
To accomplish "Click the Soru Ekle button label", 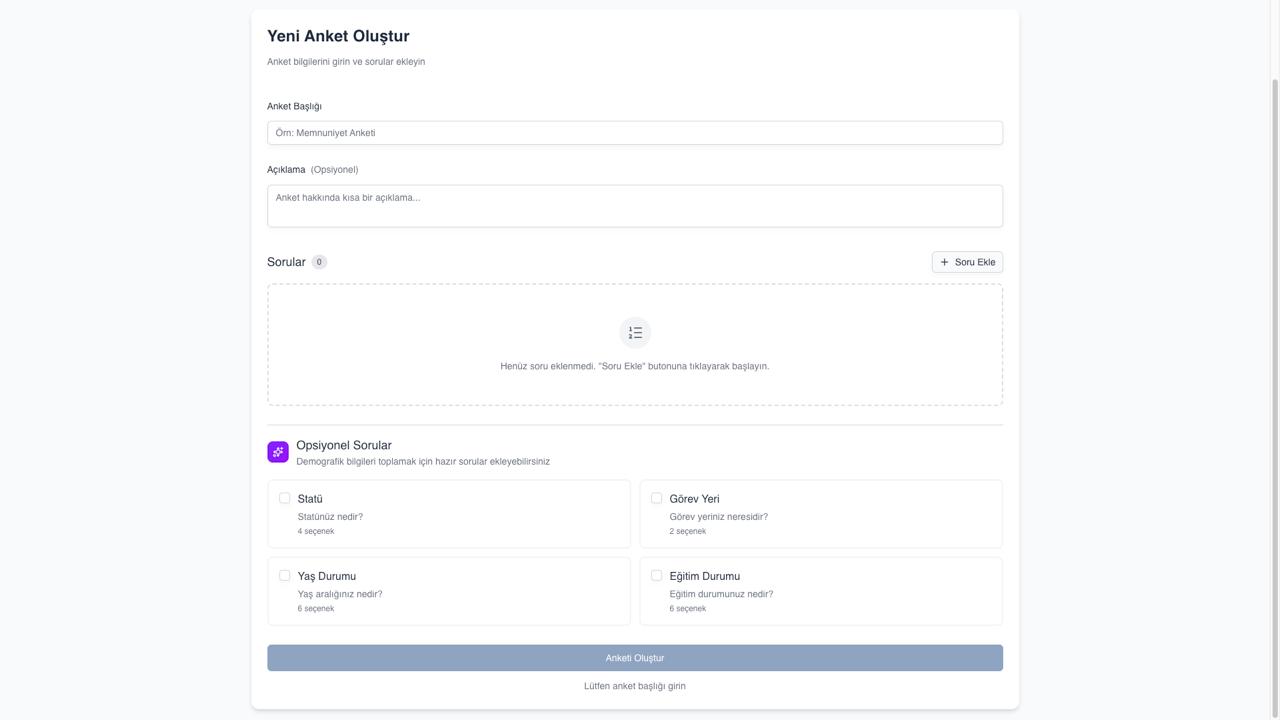I will click(x=975, y=262).
